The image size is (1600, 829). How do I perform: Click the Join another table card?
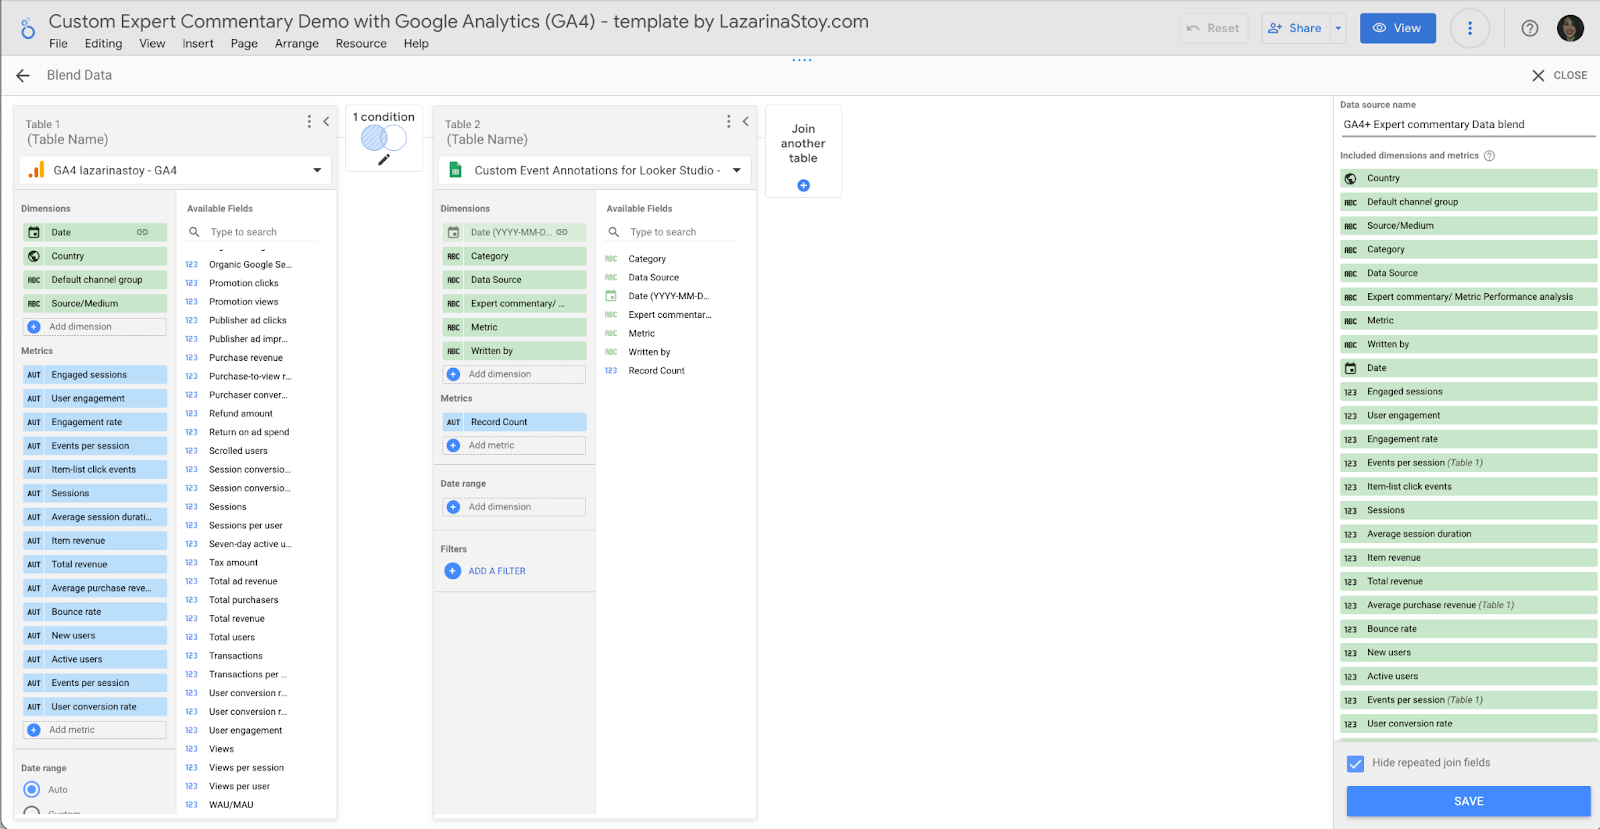[803, 151]
